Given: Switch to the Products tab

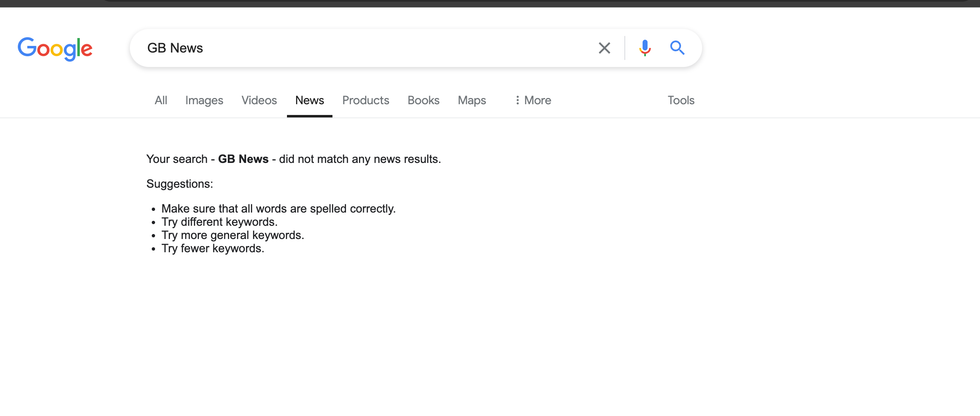Looking at the screenshot, I should (366, 101).
